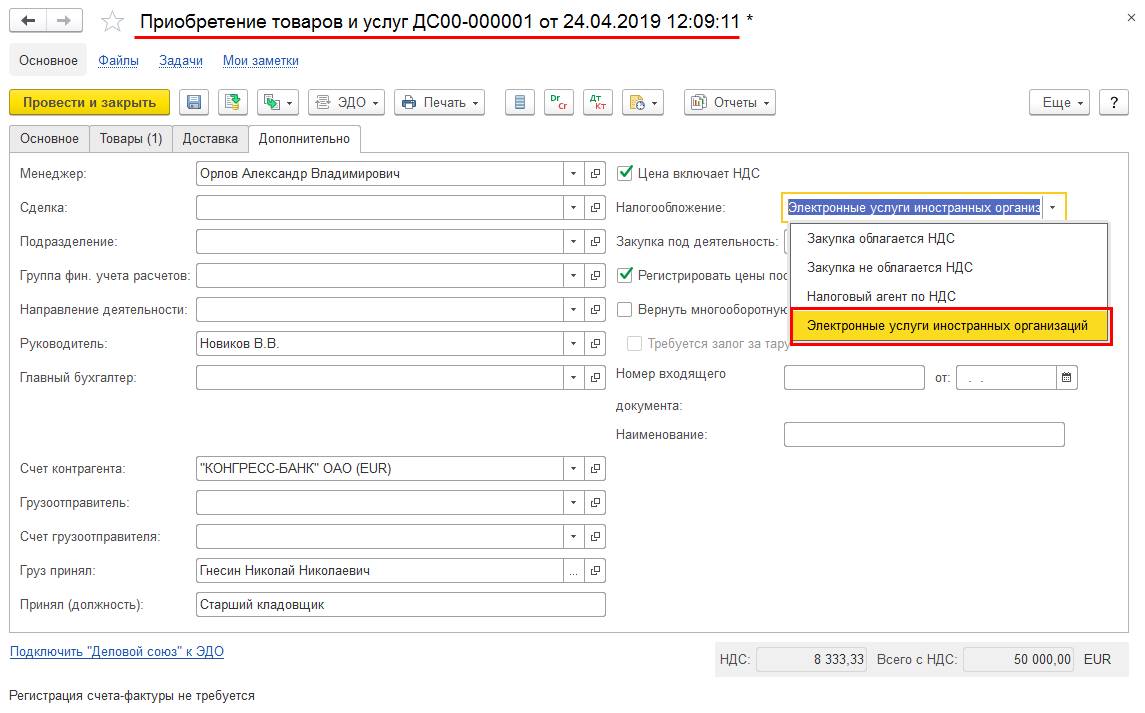Open the document structure list icon
Viewport: 1145px width, 713px height.
520,102
